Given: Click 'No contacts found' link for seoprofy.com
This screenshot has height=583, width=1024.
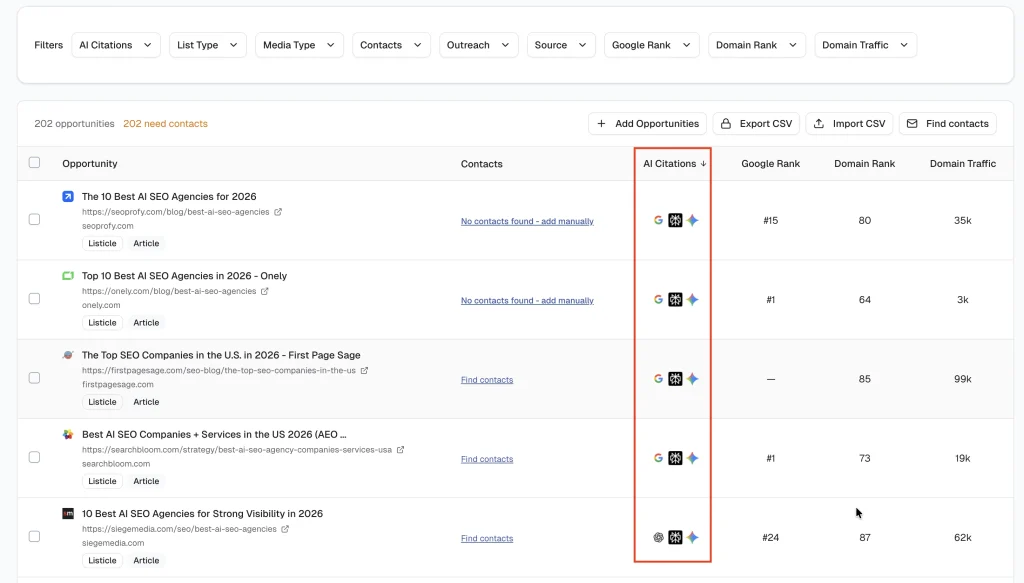Looking at the screenshot, I should 527,221.
